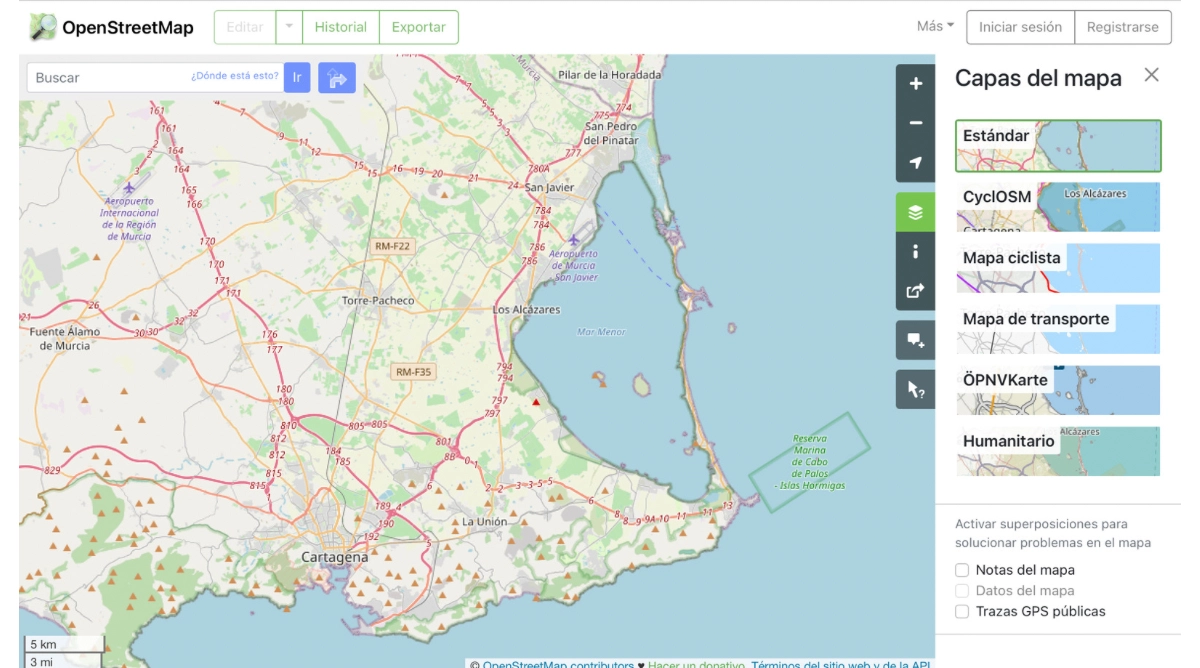Toggle the map layers panel icon

coord(915,212)
